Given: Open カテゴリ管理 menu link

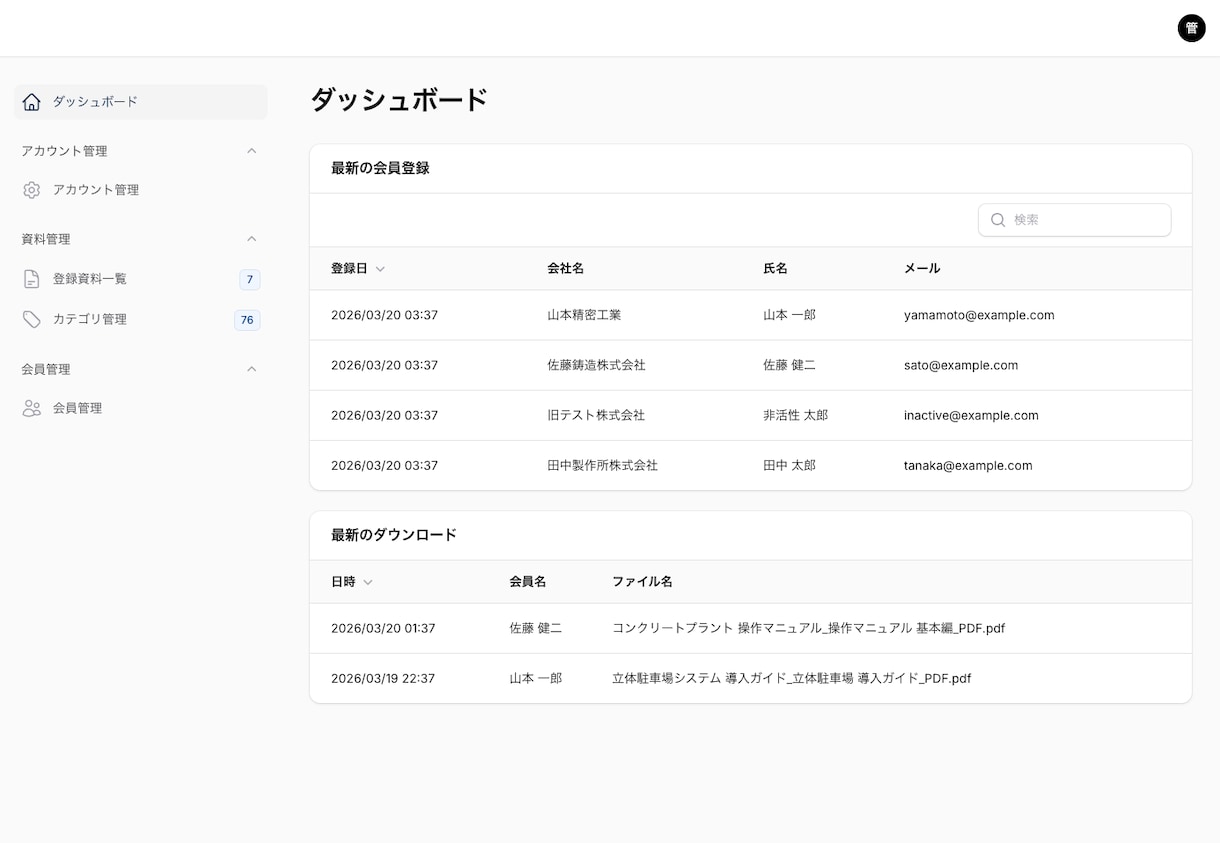Looking at the screenshot, I should [141, 319].
